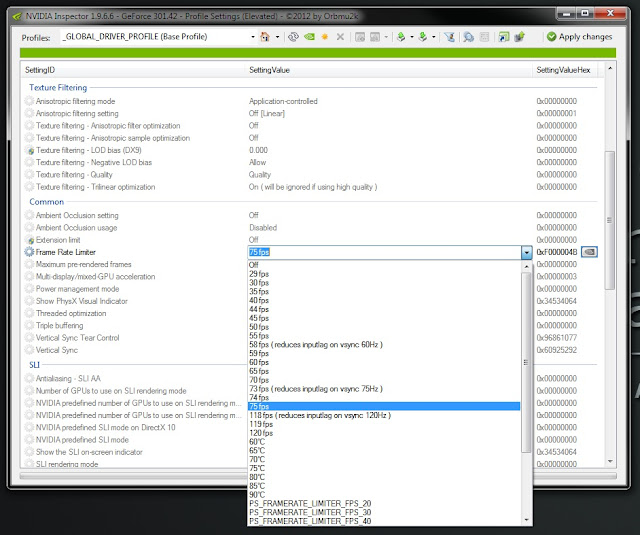The width and height of the screenshot is (640, 535).
Task: Select 30 fps from the dropdown list
Action: click(x=384, y=283)
